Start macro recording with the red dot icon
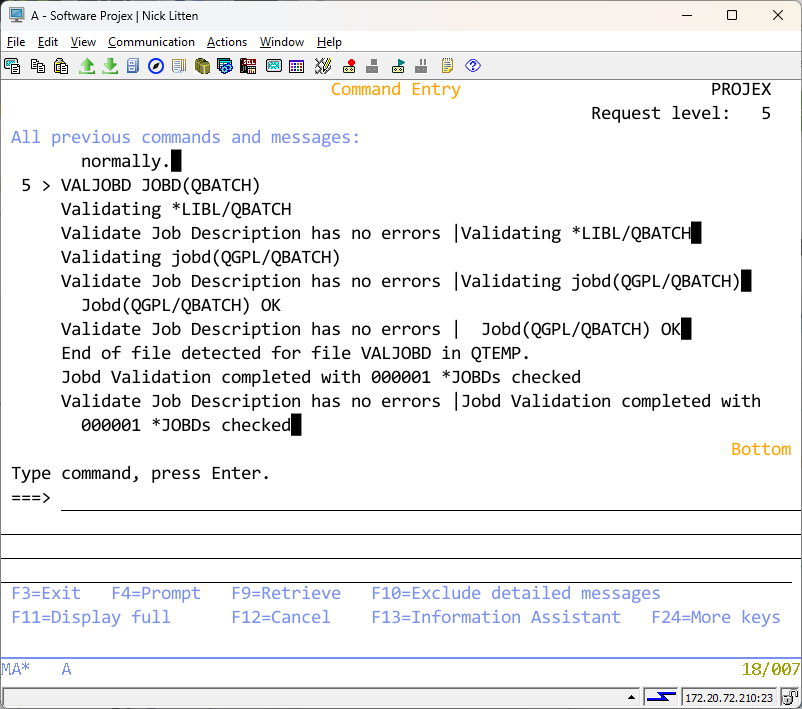Viewport: 802px width, 709px height. click(x=349, y=66)
